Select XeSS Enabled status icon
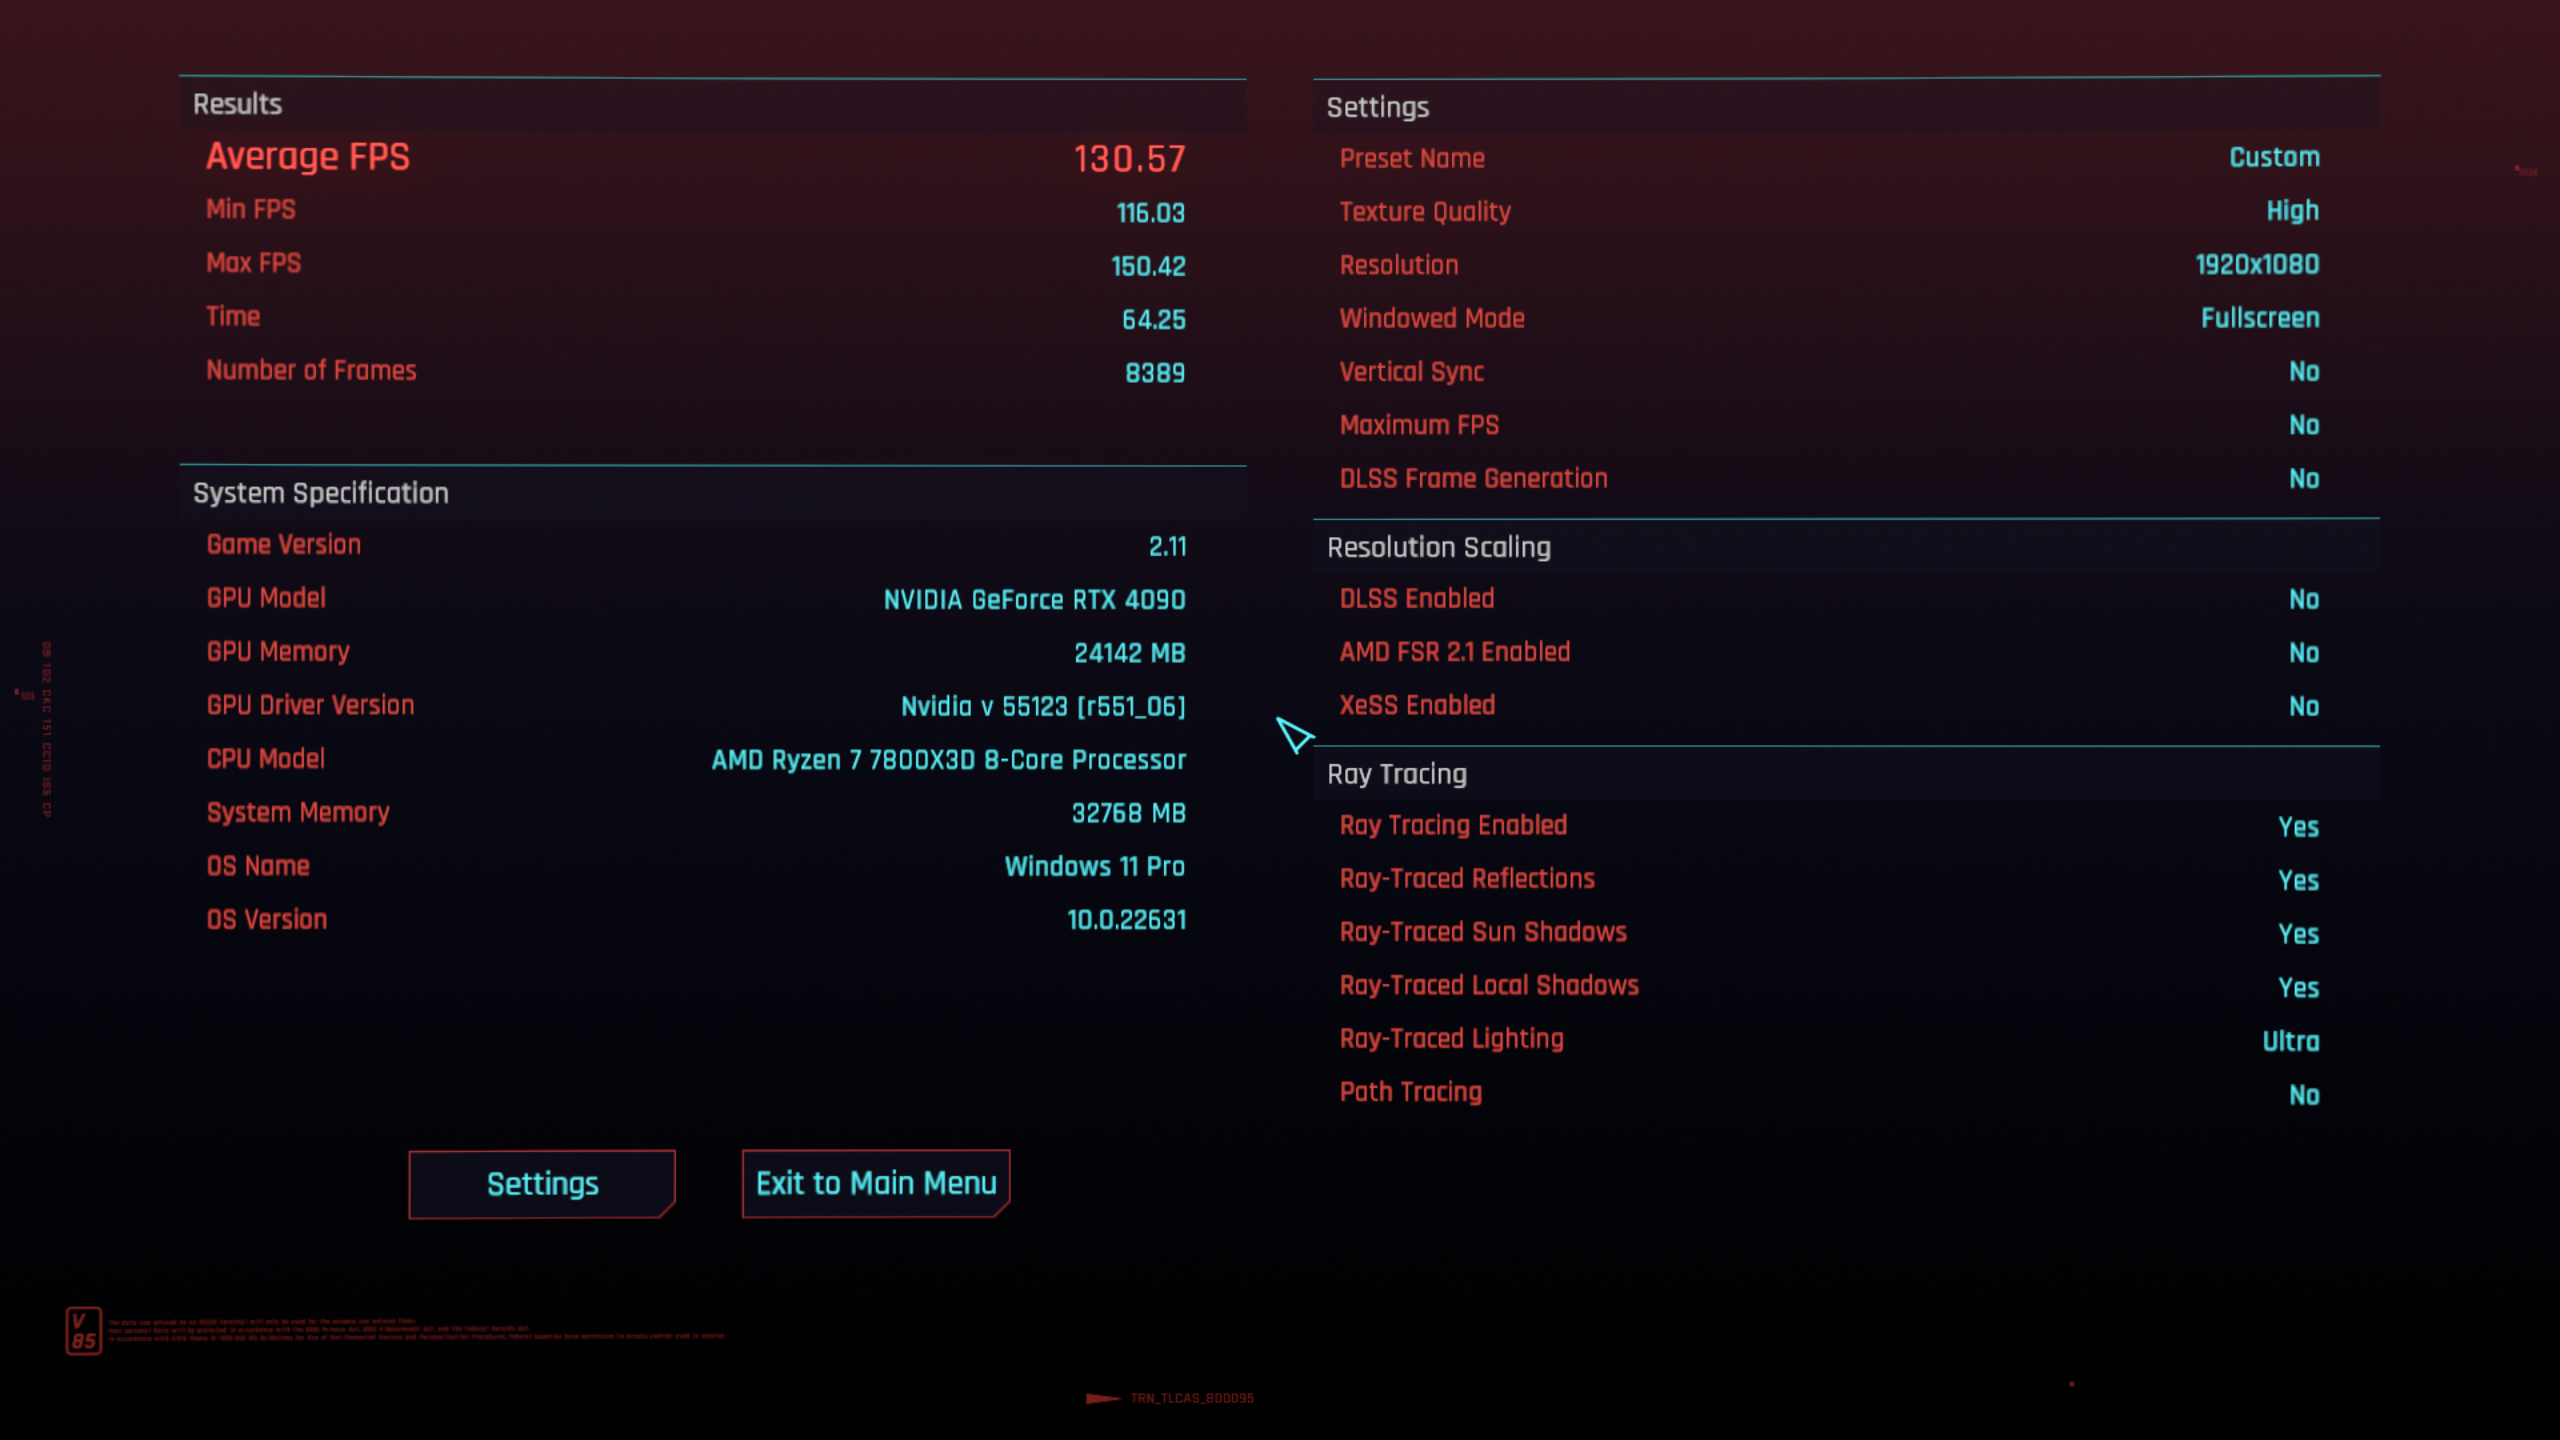This screenshot has height=1440, width=2560. (2303, 703)
